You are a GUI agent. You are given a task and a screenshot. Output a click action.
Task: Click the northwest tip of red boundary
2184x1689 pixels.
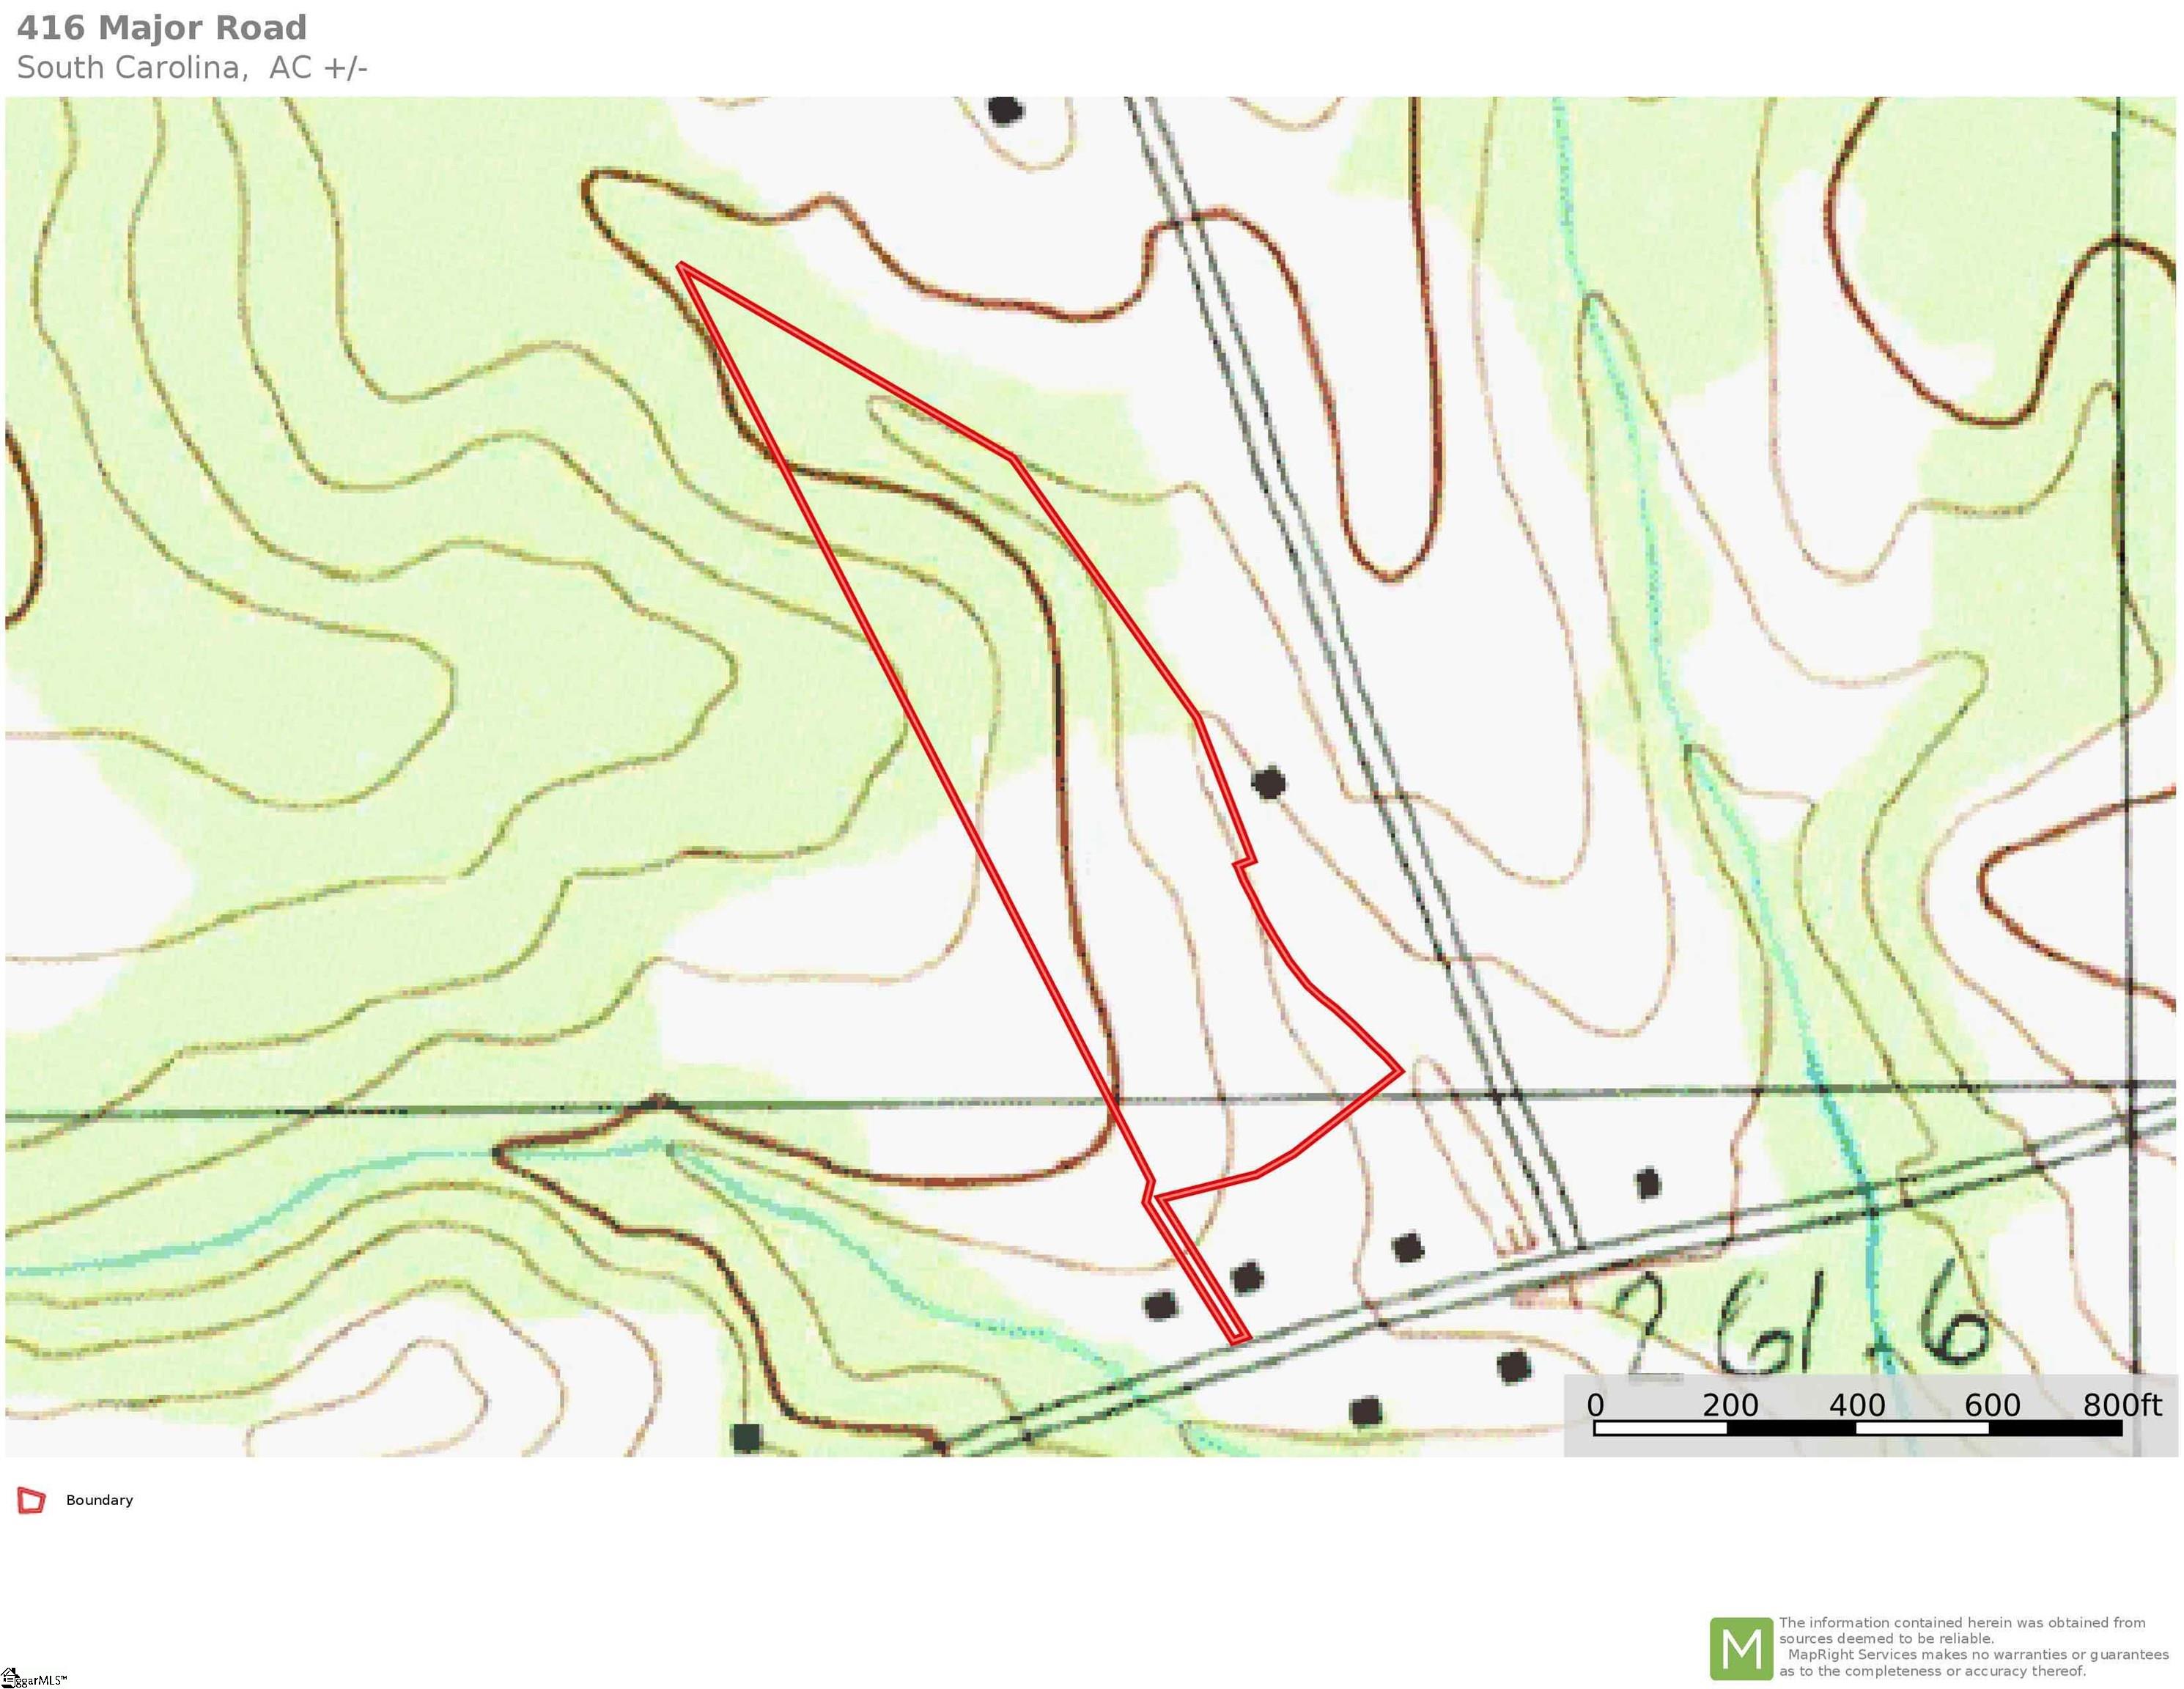[682, 266]
